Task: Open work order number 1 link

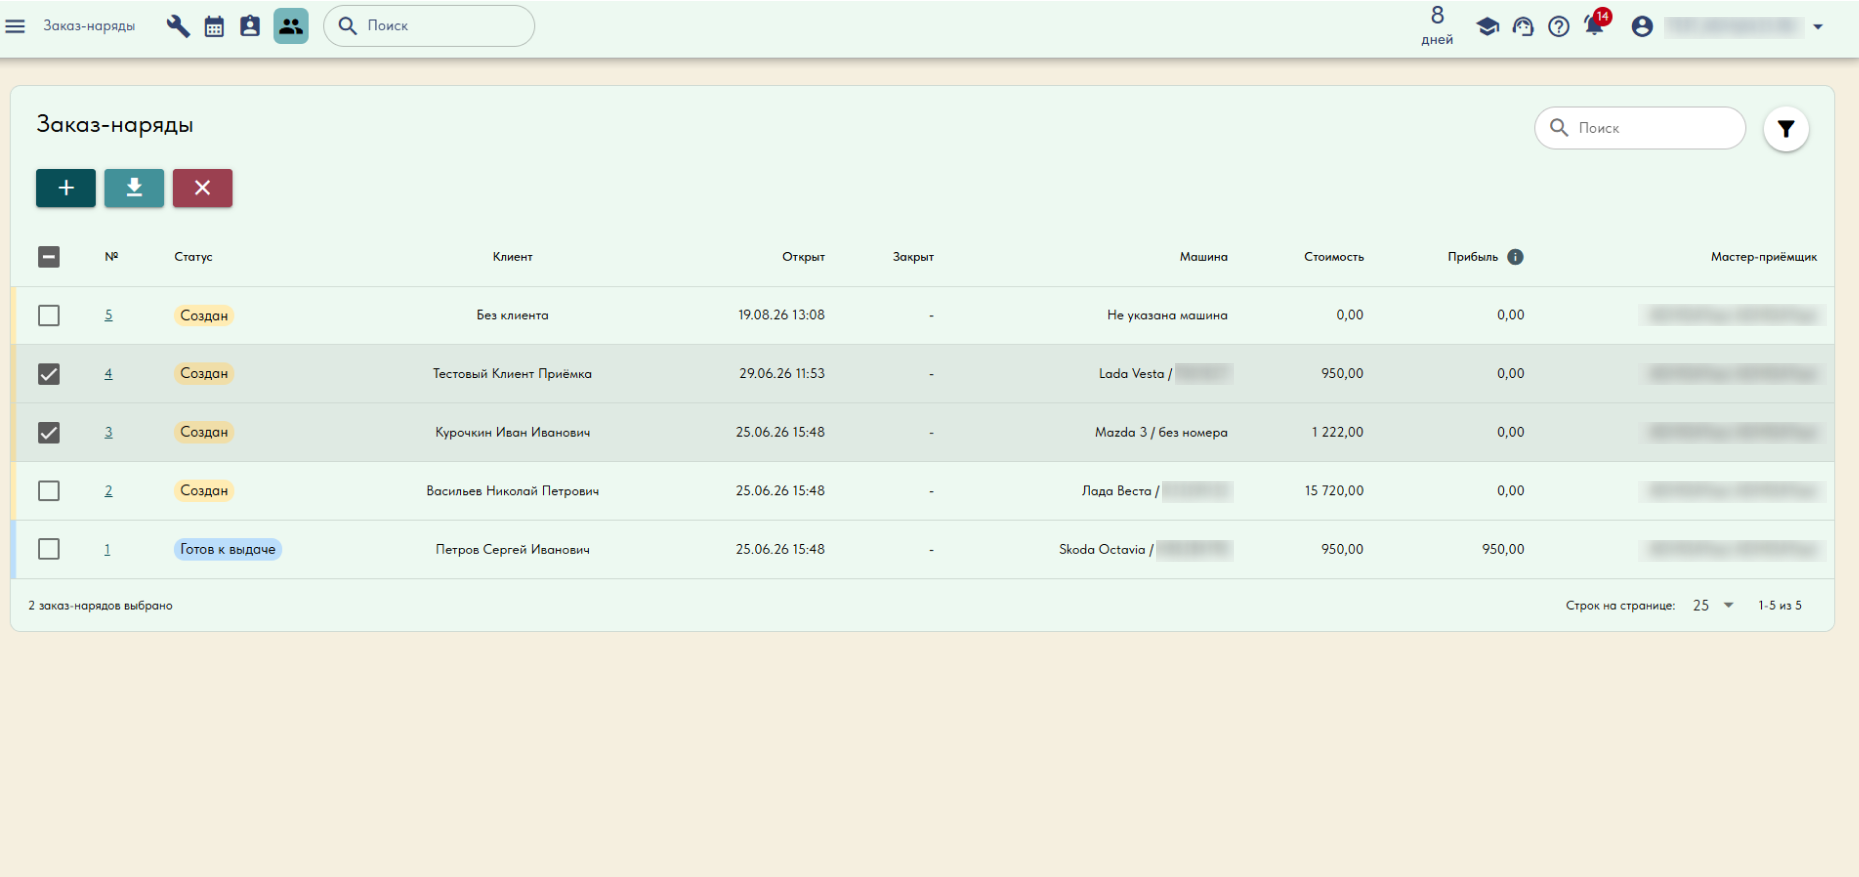Action: (x=107, y=549)
